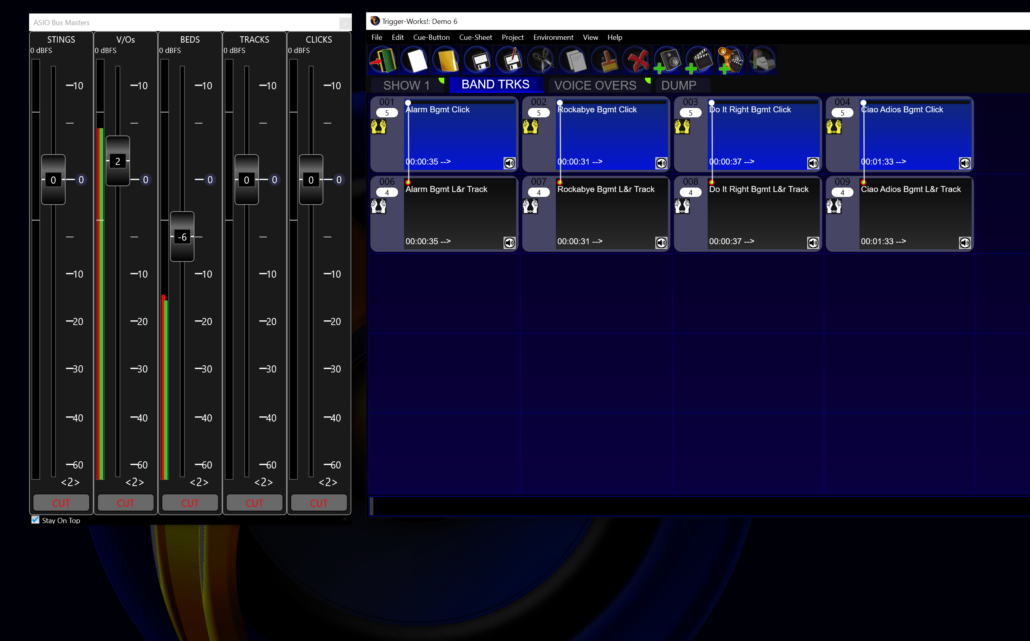The width and height of the screenshot is (1030, 641).
Task: Click Save As floppy with pencil icon
Action: (510, 60)
